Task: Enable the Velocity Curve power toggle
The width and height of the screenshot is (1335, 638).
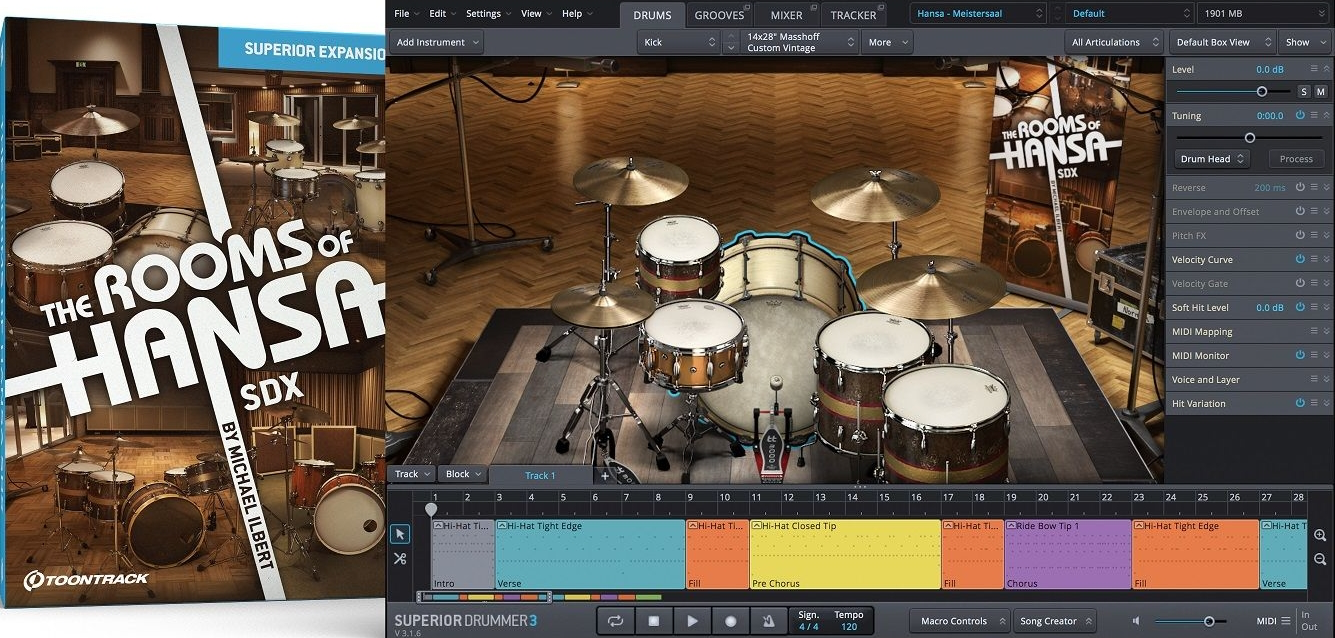Action: (1299, 259)
